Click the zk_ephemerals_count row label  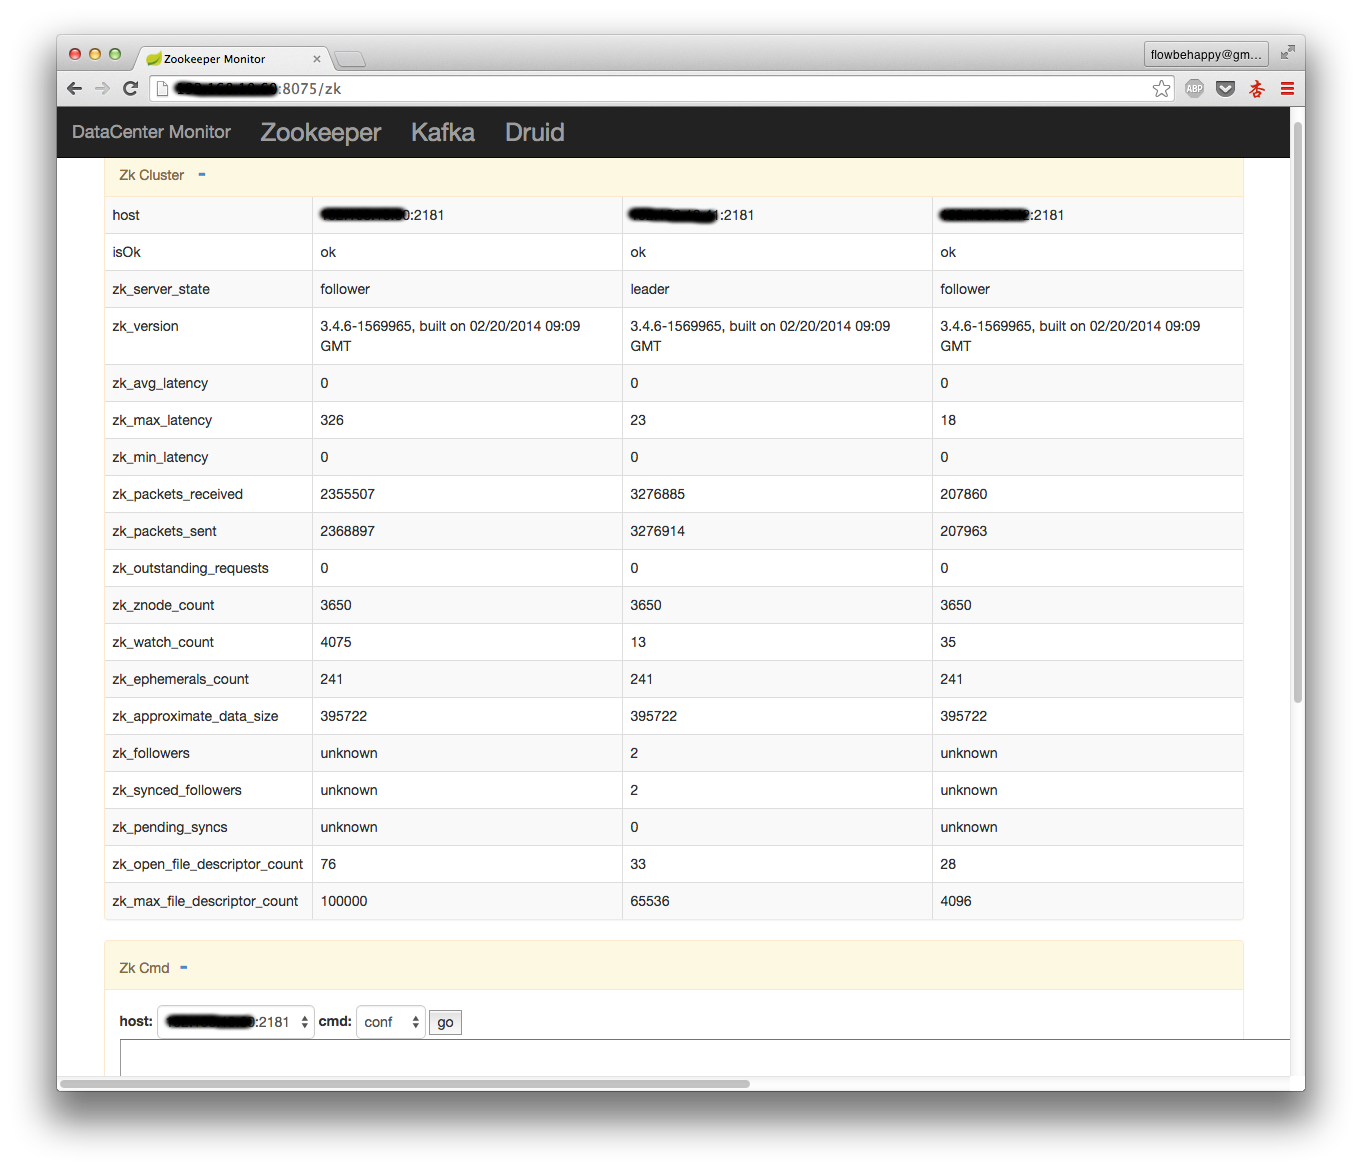point(180,679)
